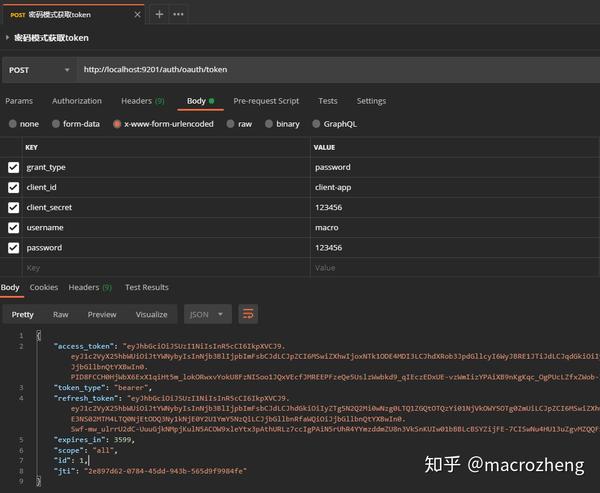This screenshot has width=600, height=493.
Task: Close the 密码模式获取token request tab
Action: pyautogui.click(x=137, y=15)
